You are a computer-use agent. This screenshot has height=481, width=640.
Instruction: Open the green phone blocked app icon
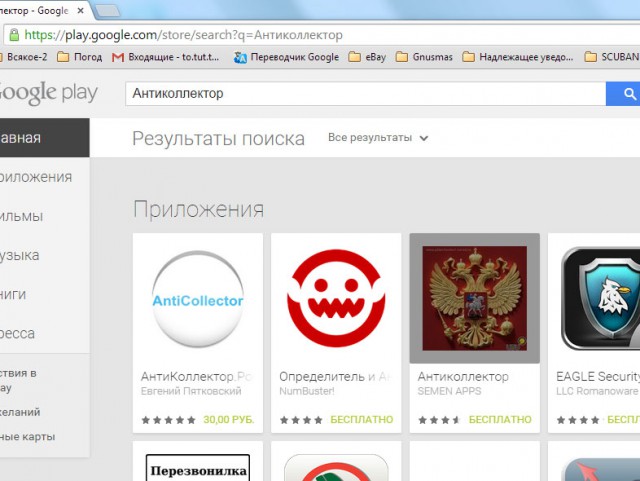(336, 468)
